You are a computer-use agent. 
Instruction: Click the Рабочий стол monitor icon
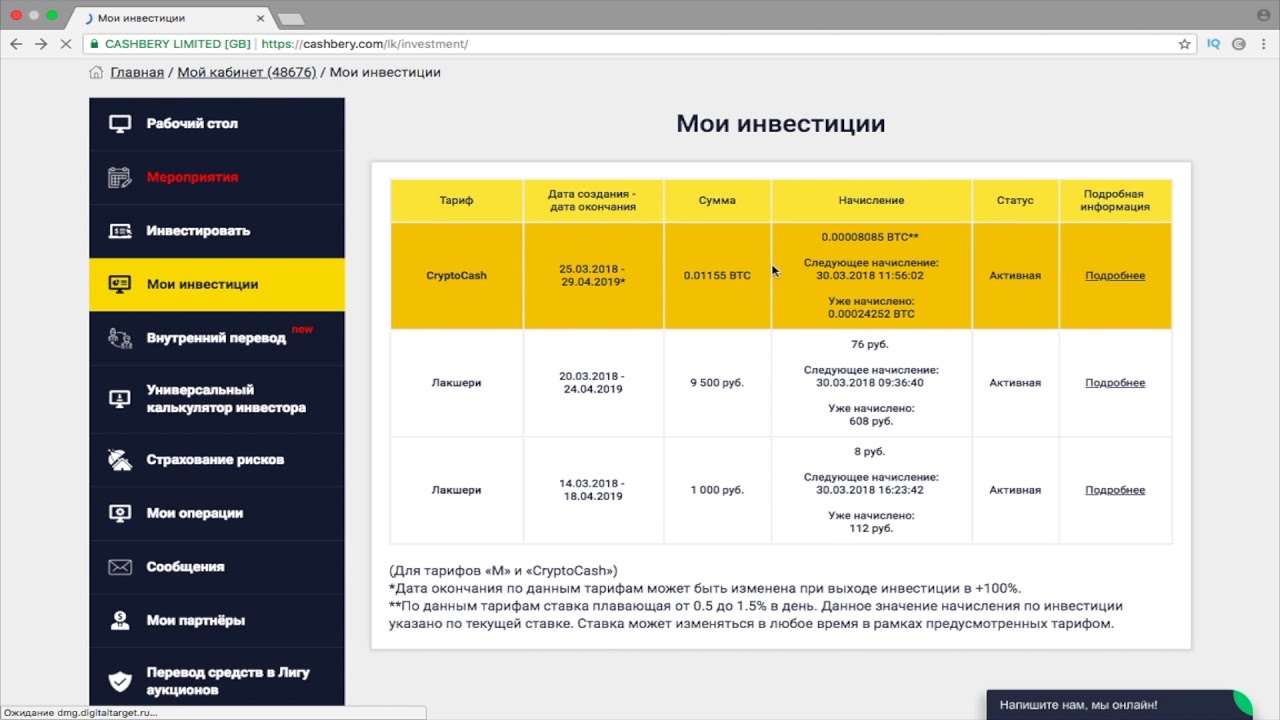point(120,124)
